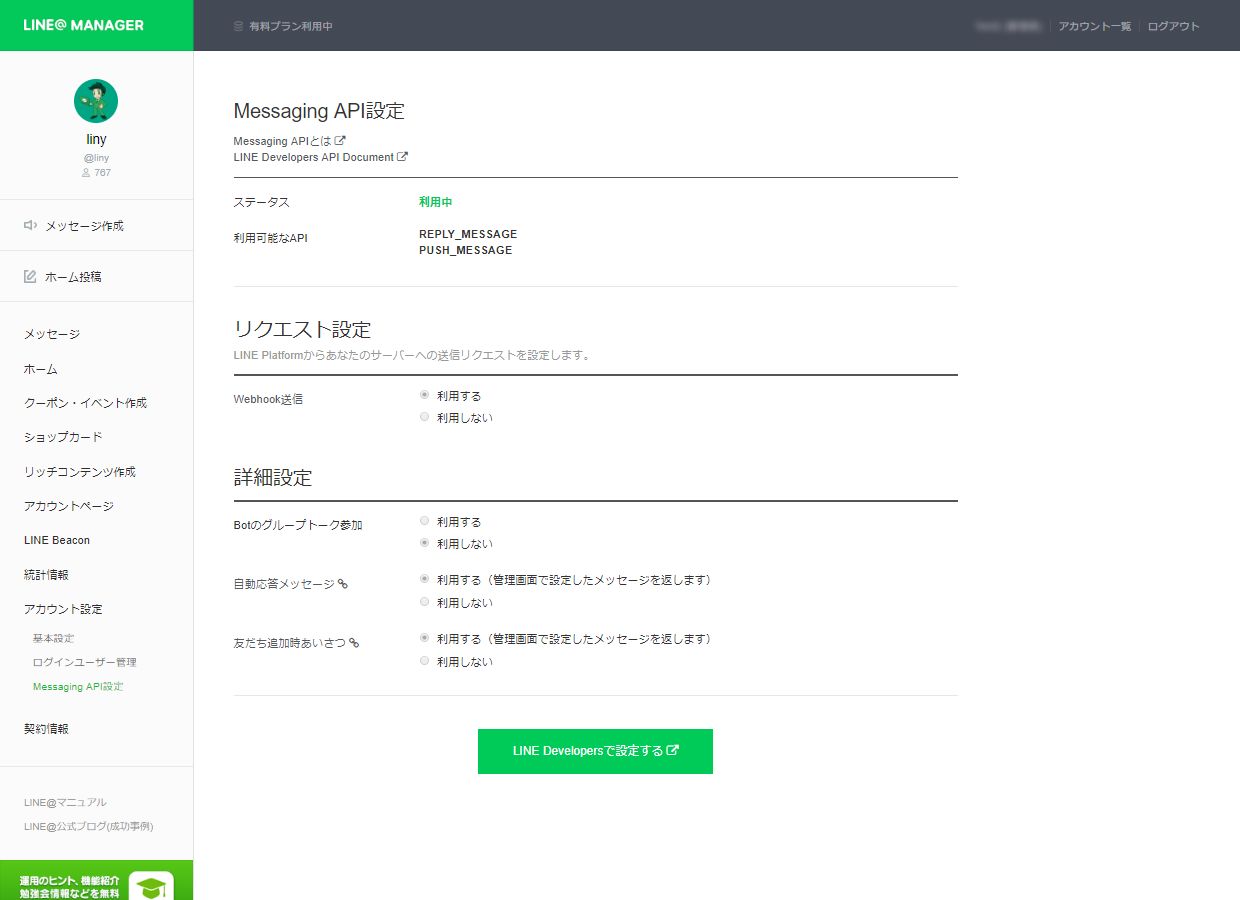The height and width of the screenshot is (900, 1240).
Task: Click the 詳細設定 heading
Action: [273, 478]
